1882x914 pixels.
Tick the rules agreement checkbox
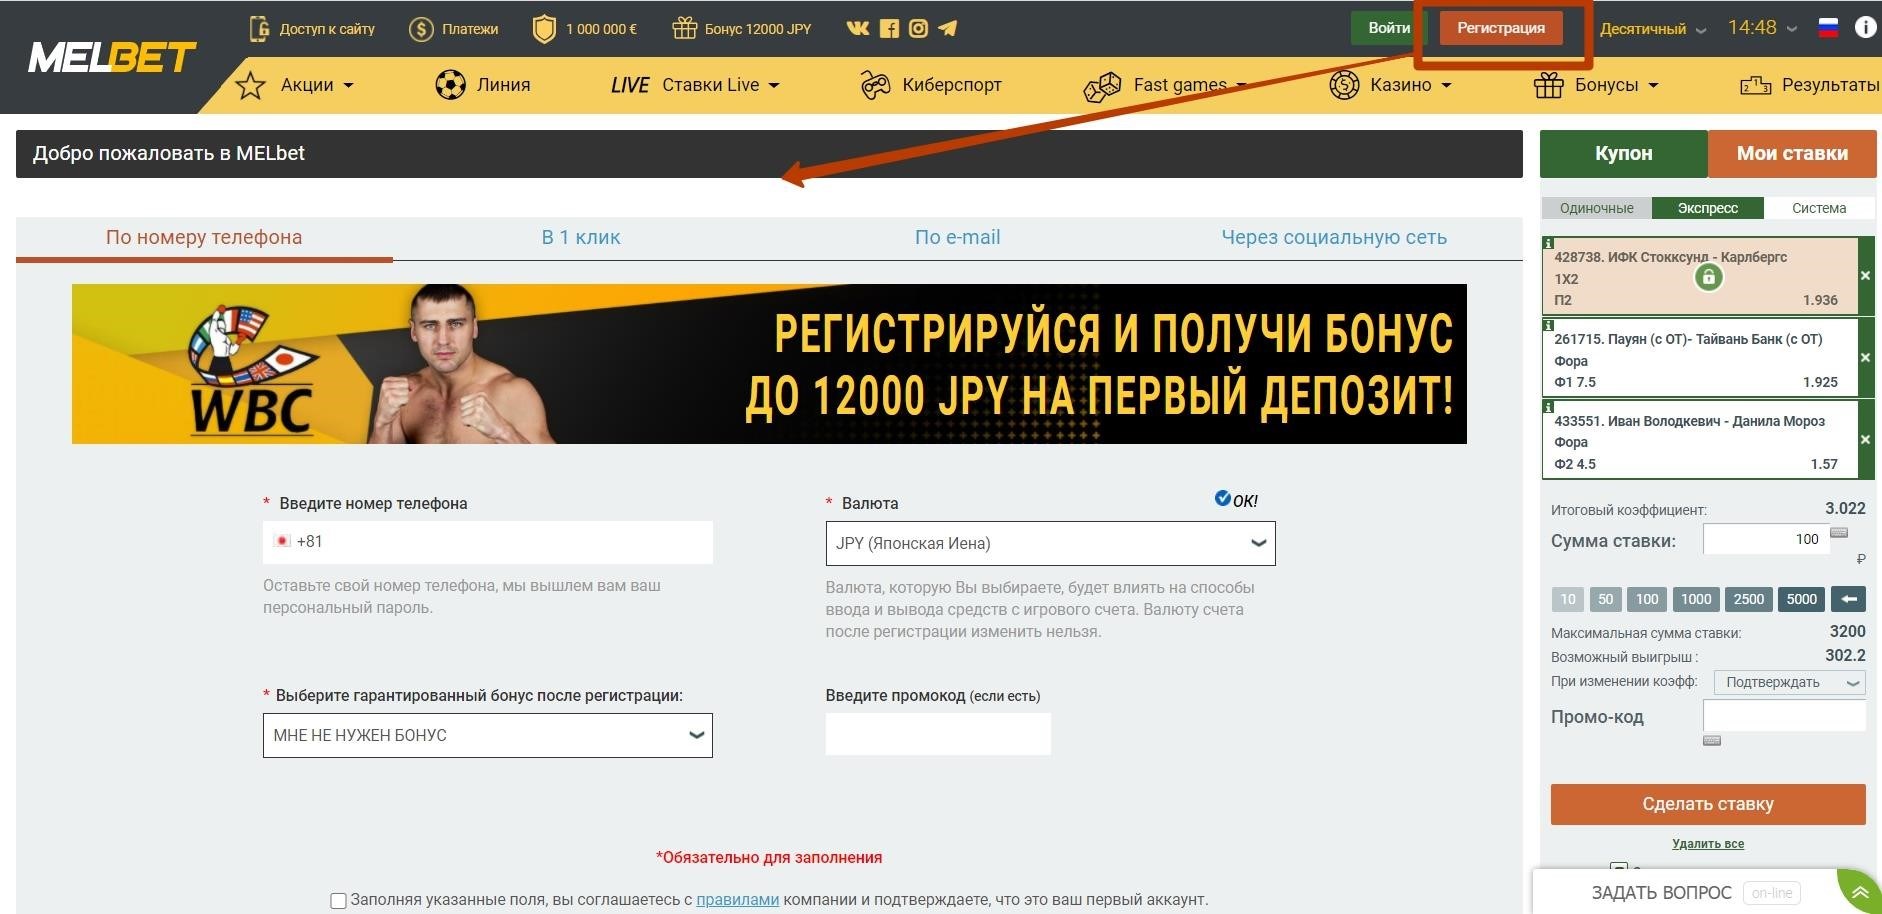[x=338, y=900]
